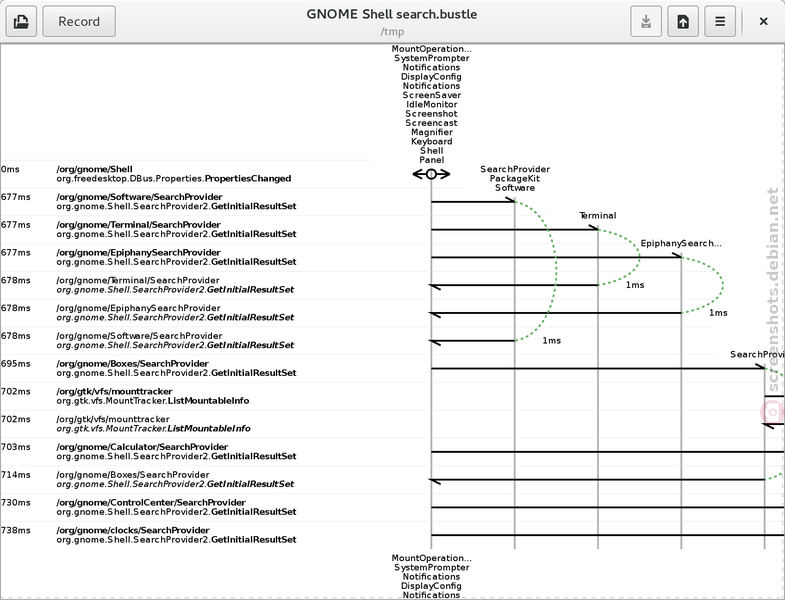The width and height of the screenshot is (785, 600).
Task: Click the MountOperation... label at top
Action: pyautogui.click(x=431, y=49)
